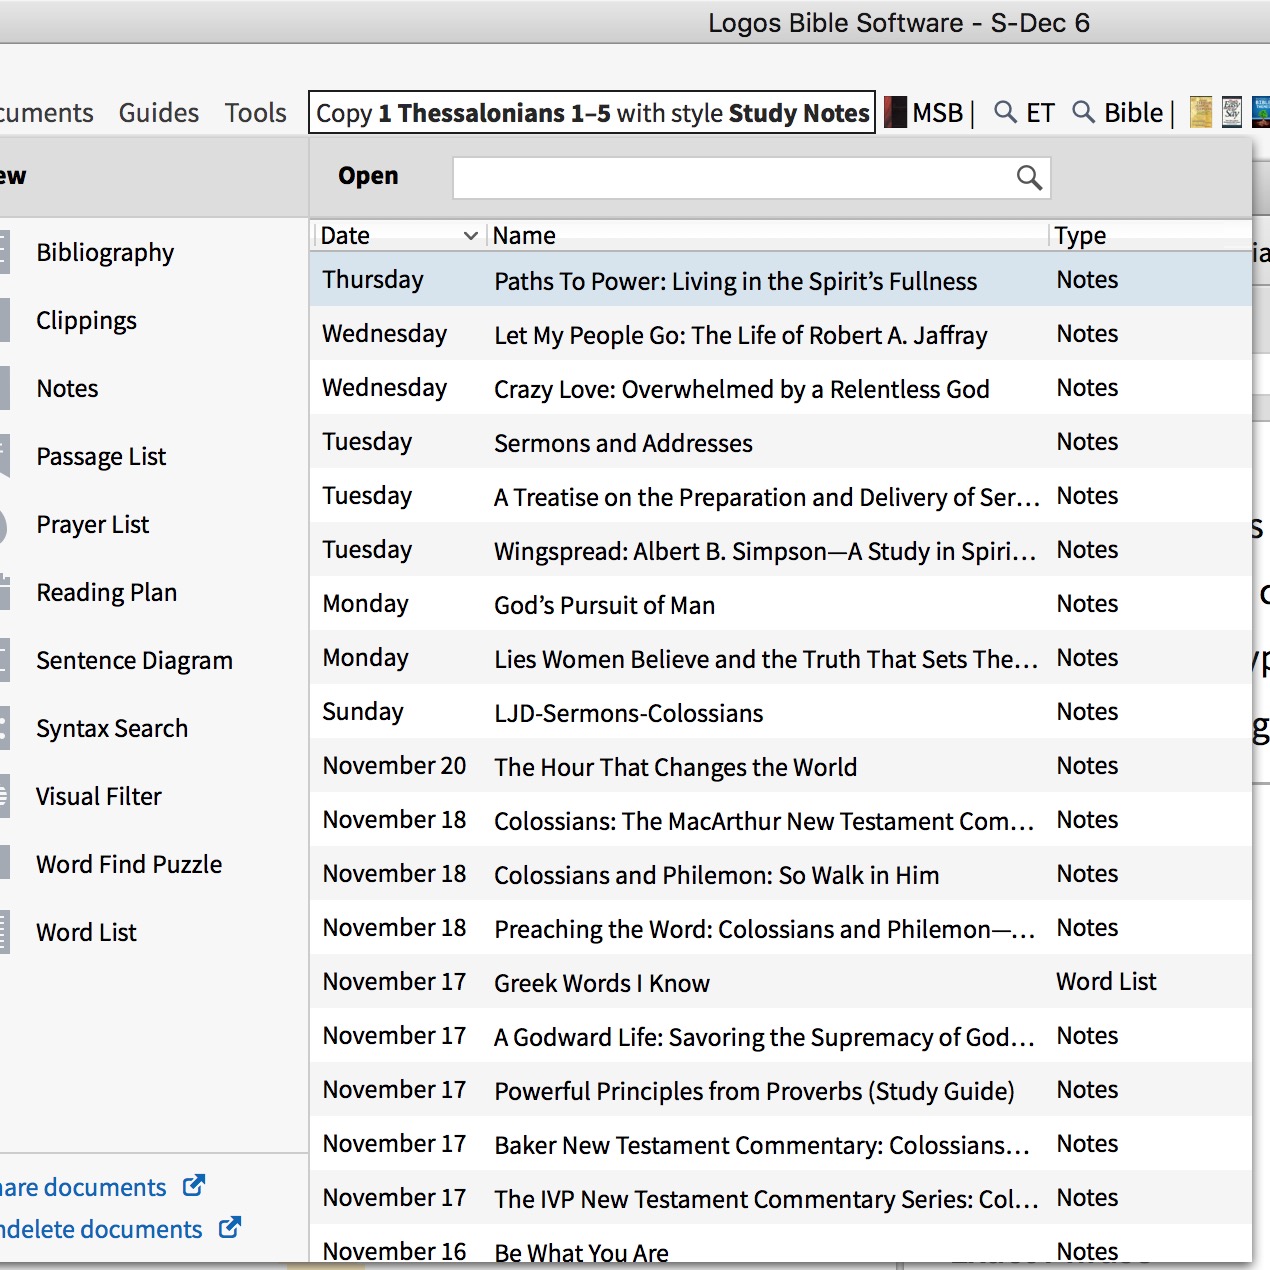Click the Word Find Puzzle icon

pyautogui.click(x=4, y=864)
